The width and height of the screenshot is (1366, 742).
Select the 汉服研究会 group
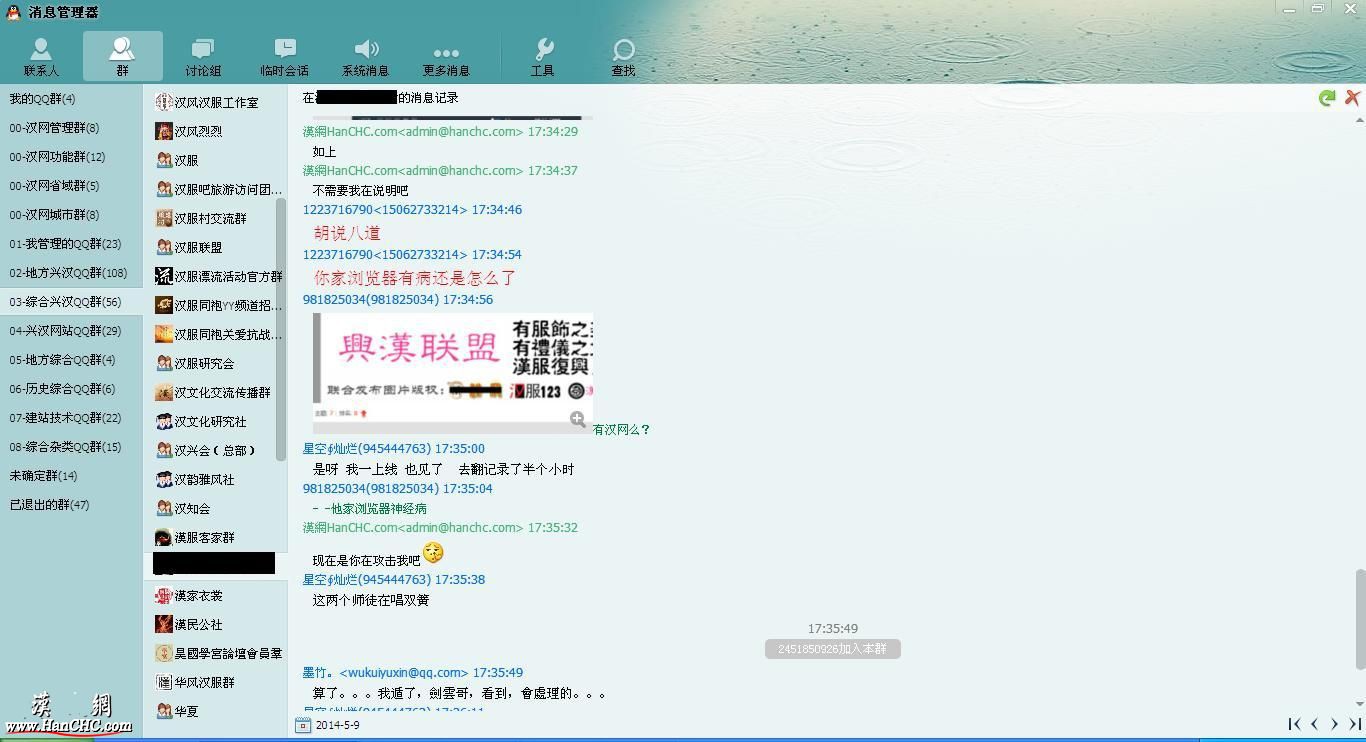[204, 363]
